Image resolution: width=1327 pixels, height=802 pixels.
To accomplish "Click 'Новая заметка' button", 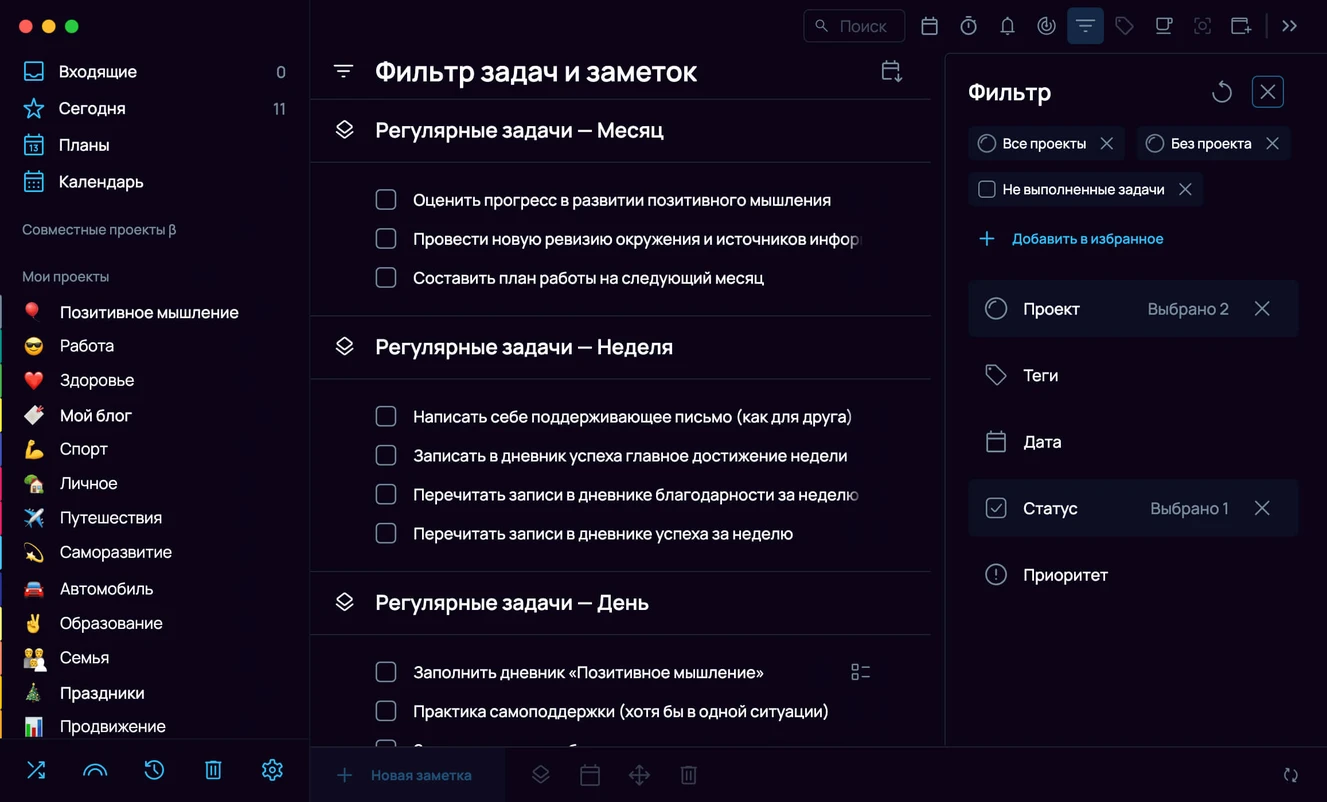I will pos(405,775).
